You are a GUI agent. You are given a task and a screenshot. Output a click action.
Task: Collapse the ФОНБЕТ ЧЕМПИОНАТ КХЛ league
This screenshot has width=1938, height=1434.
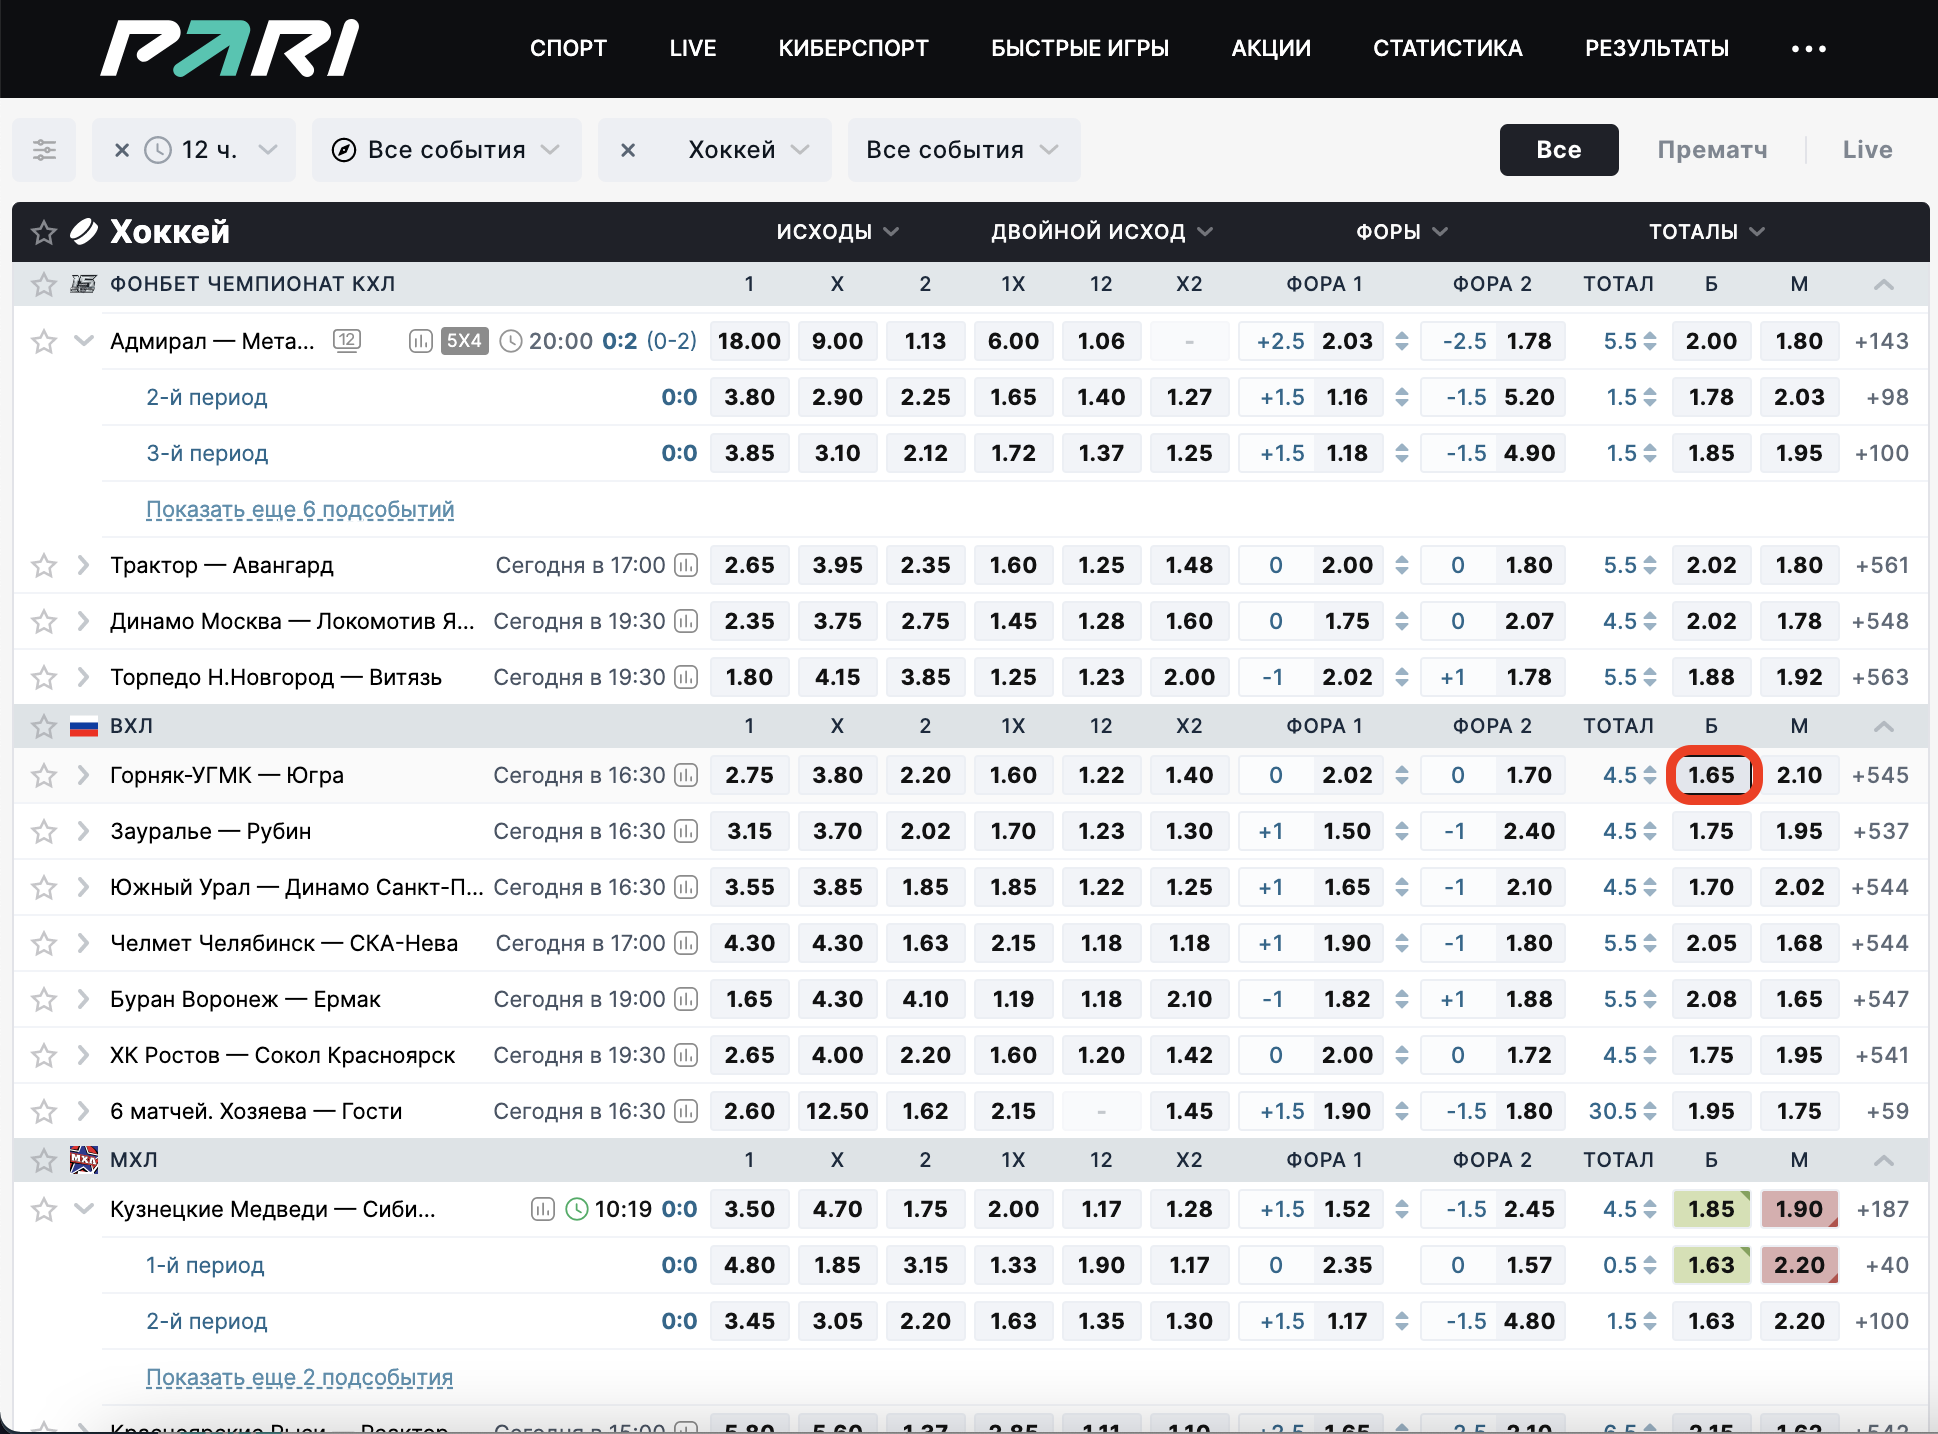pos(1883,284)
